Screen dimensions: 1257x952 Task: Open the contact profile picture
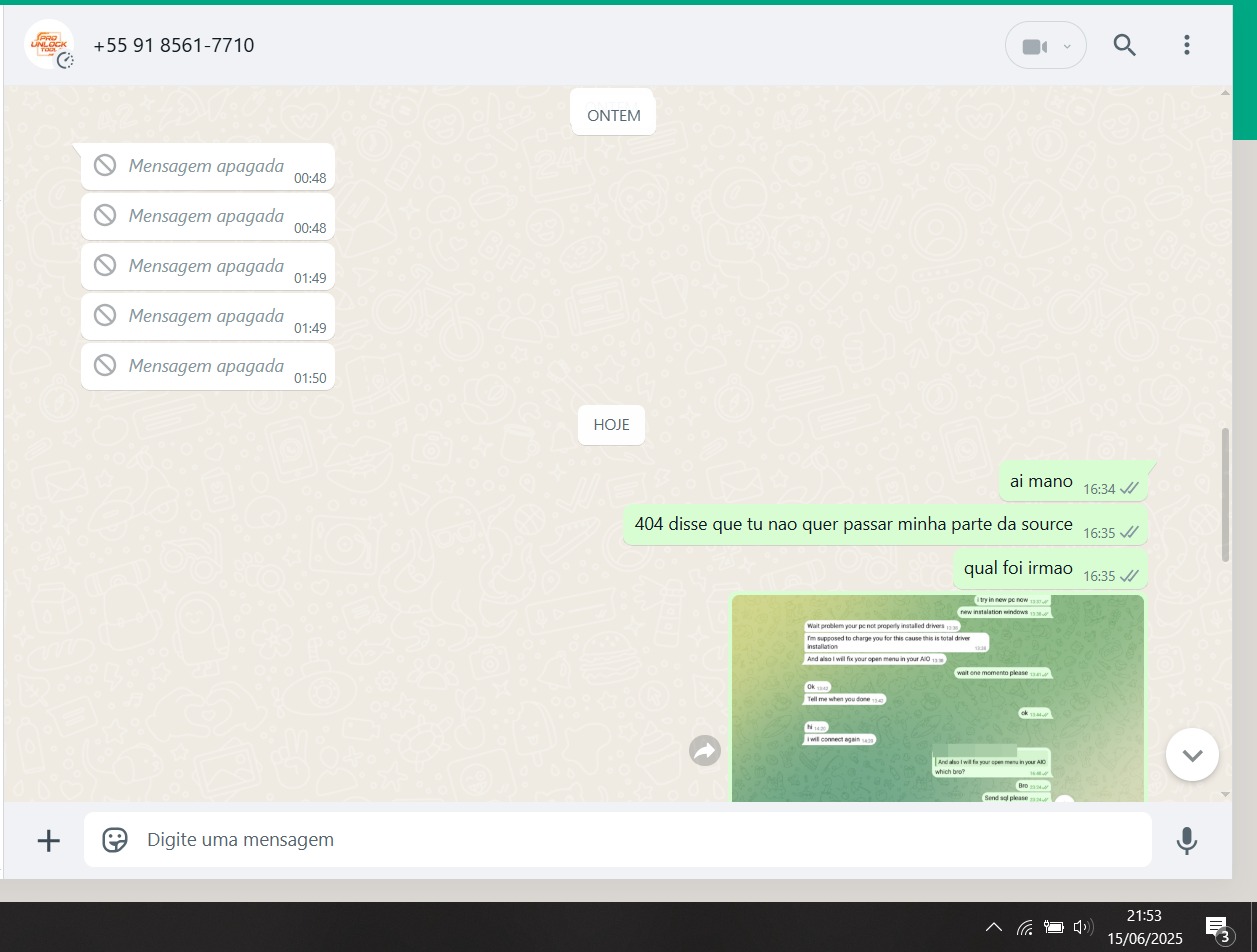(x=49, y=45)
